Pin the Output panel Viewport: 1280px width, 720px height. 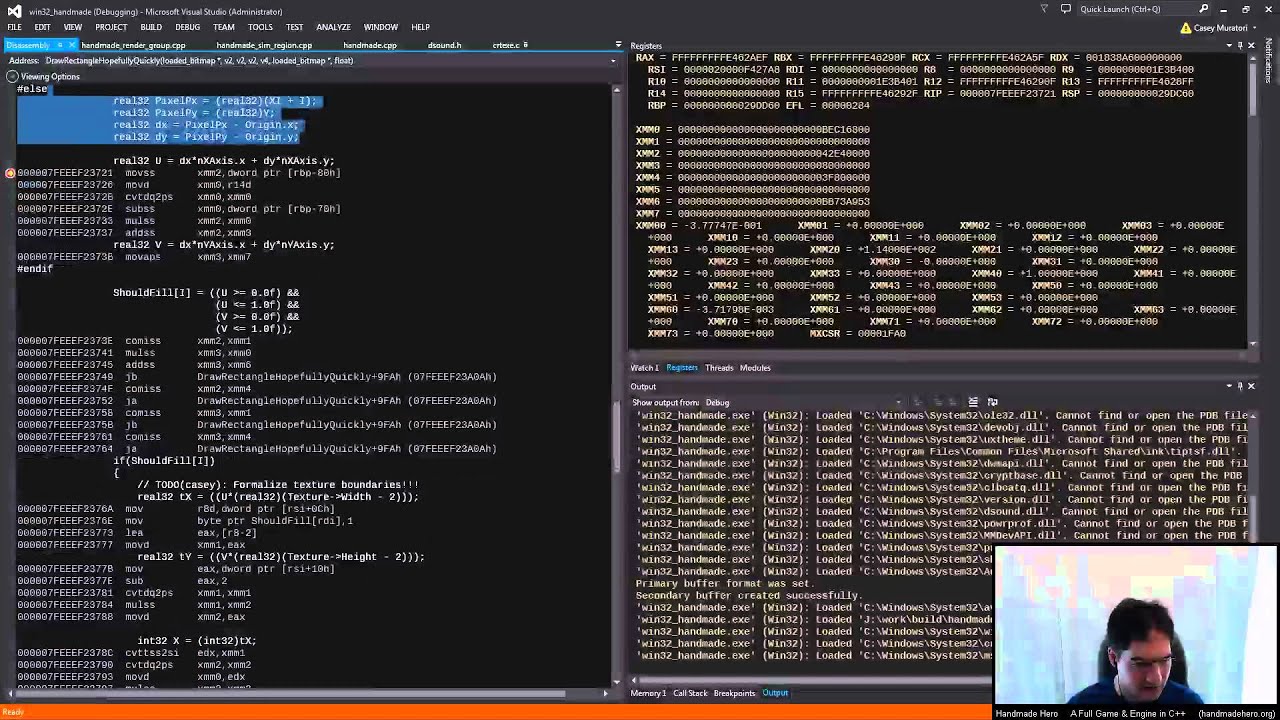coord(1240,386)
